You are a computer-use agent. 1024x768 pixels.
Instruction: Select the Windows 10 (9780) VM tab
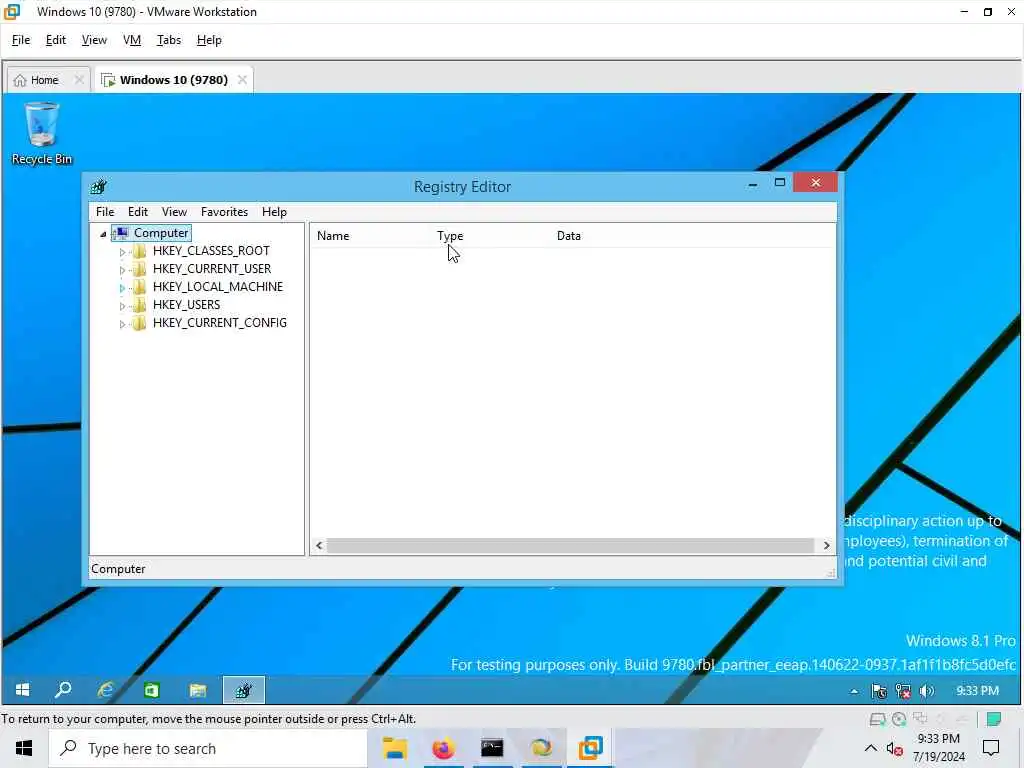click(174, 80)
